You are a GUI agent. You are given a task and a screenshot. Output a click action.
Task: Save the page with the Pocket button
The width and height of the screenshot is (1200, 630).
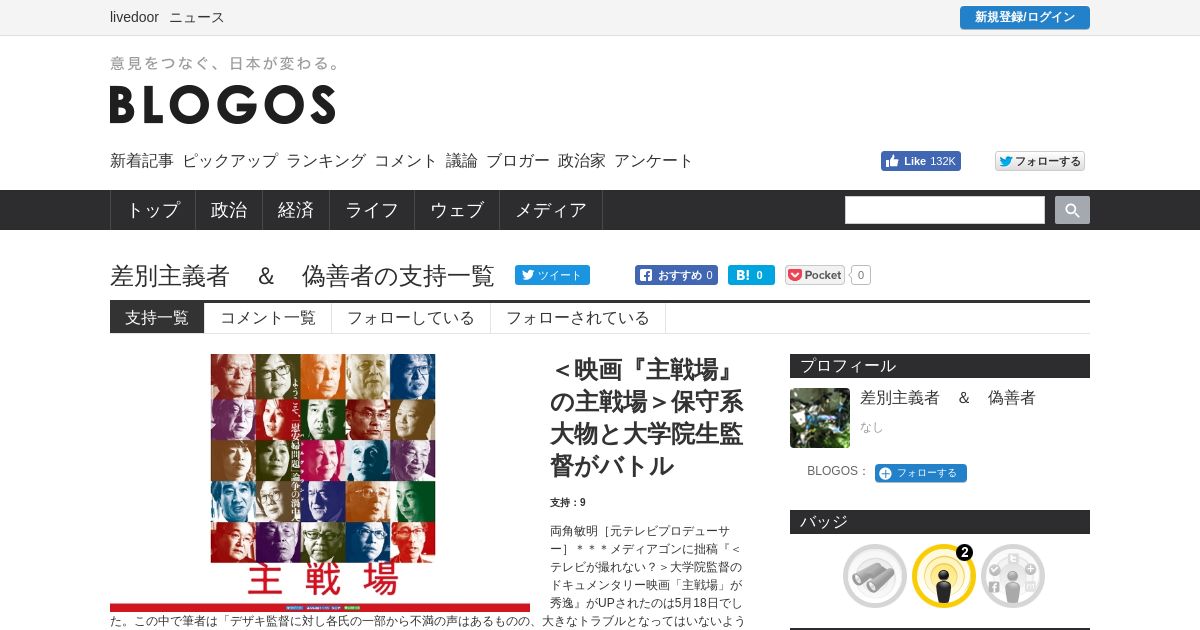point(815,275)
